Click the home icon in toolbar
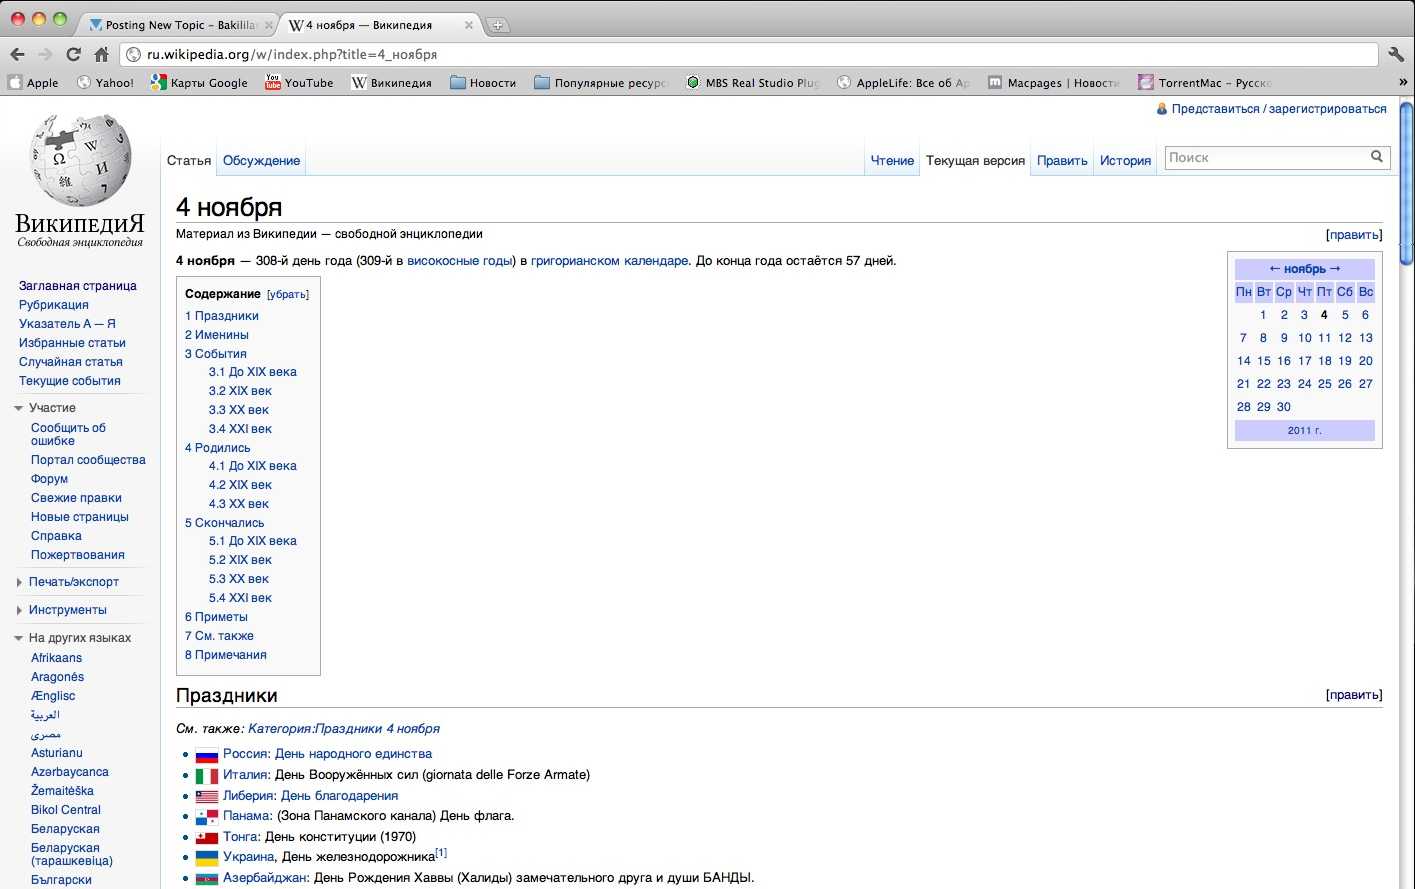Screen dimensions: 1415x889 [x=101, y=55]
